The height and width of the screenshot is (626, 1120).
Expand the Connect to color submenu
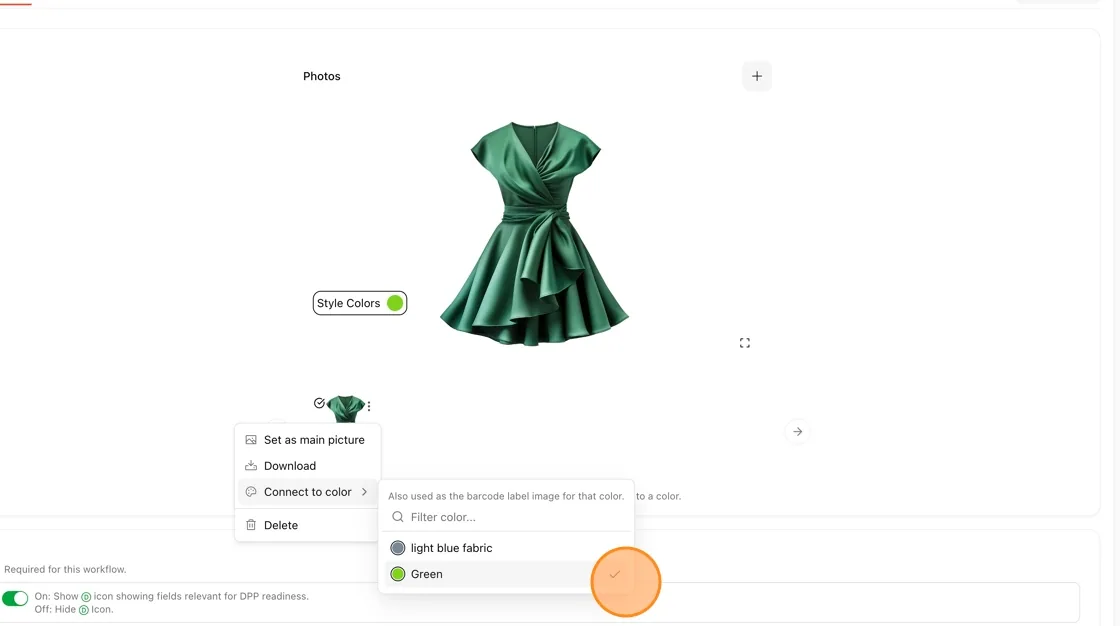pyautogui.click(x=307, y=492)
